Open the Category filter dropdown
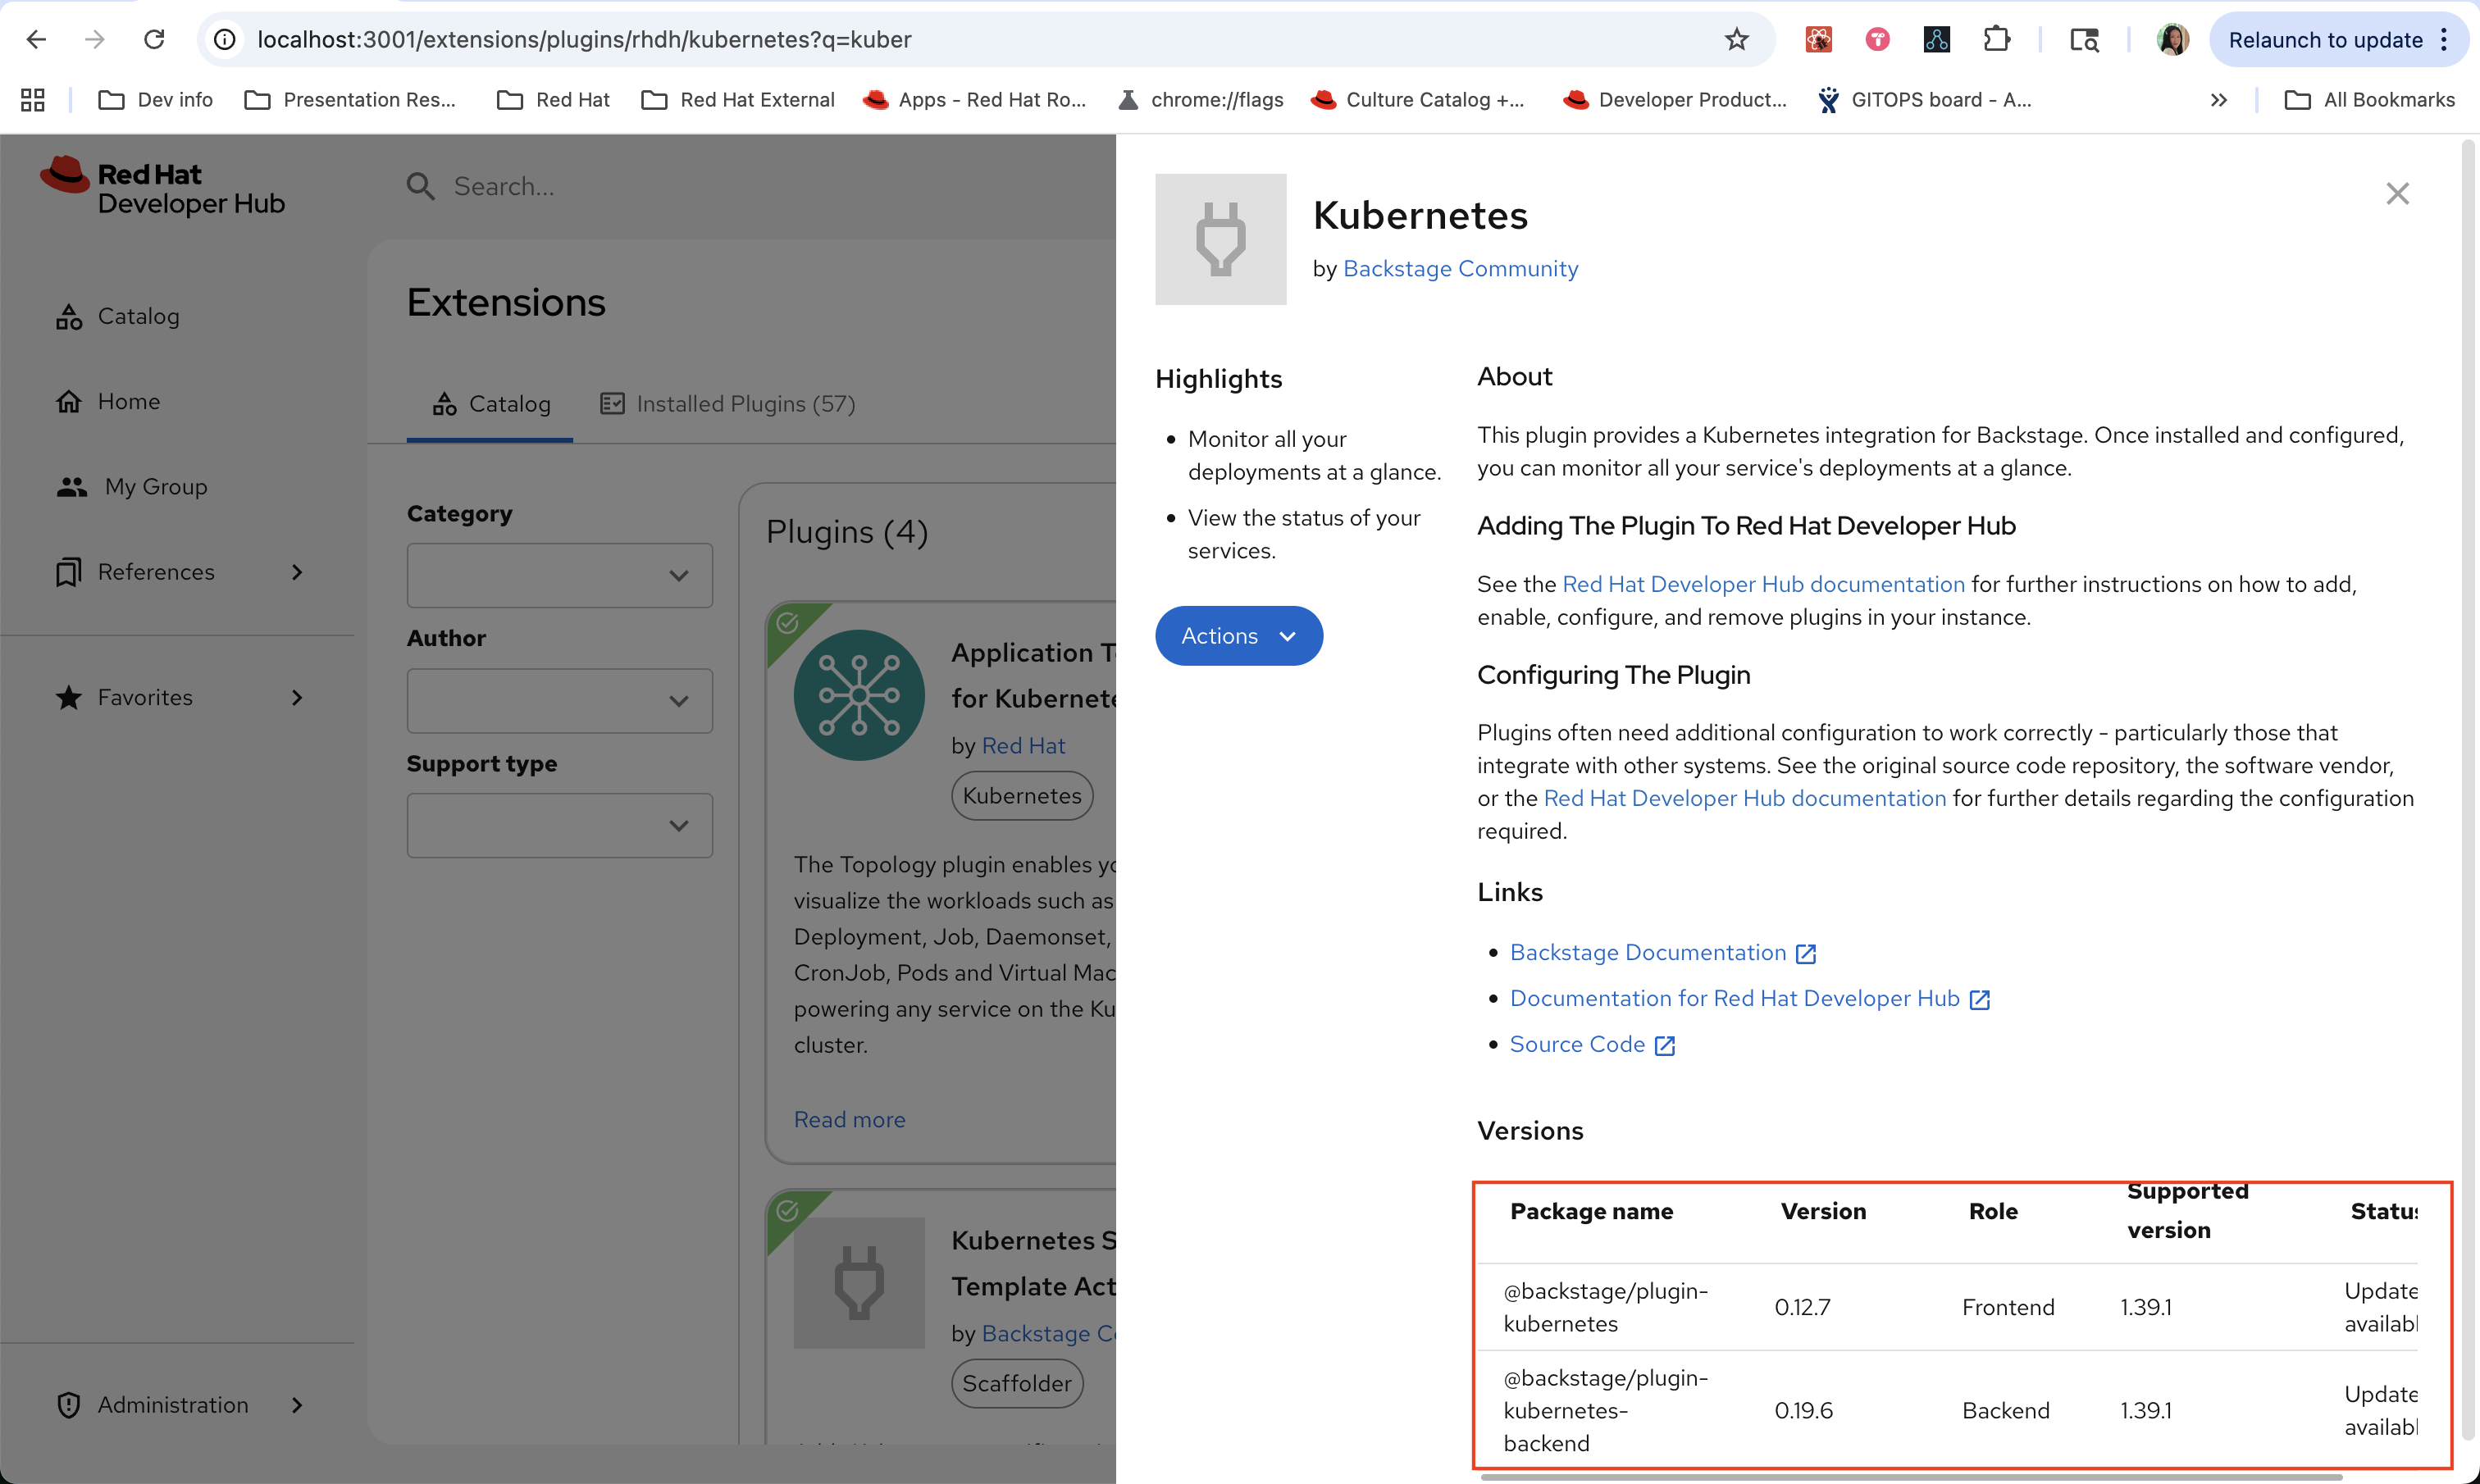The width and height of the screenshot is (2480, 1484). tap(559, 575)
